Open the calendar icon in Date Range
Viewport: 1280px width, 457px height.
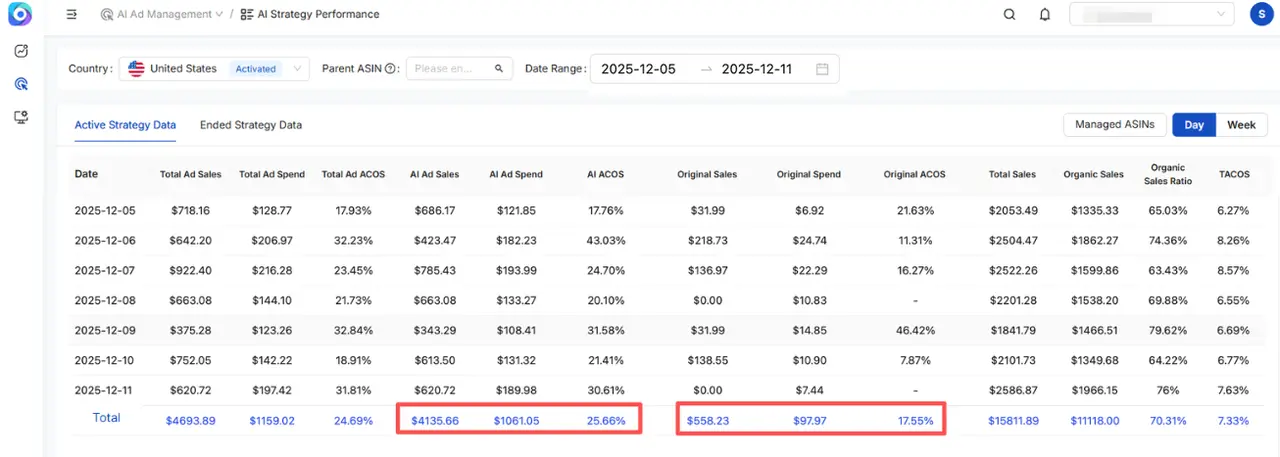click(x=822, y=69)
